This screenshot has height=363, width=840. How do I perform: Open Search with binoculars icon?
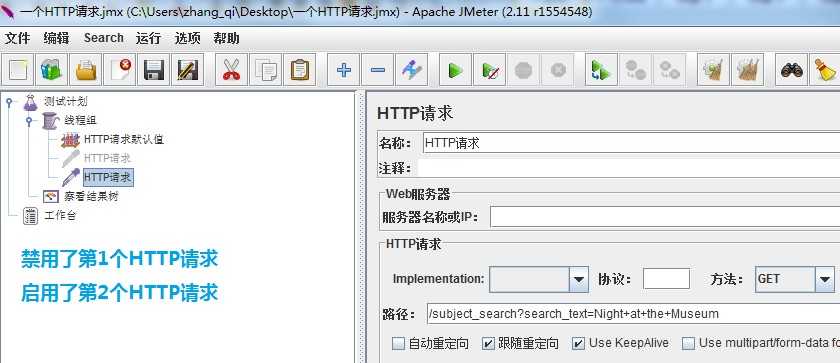(792, 70)
